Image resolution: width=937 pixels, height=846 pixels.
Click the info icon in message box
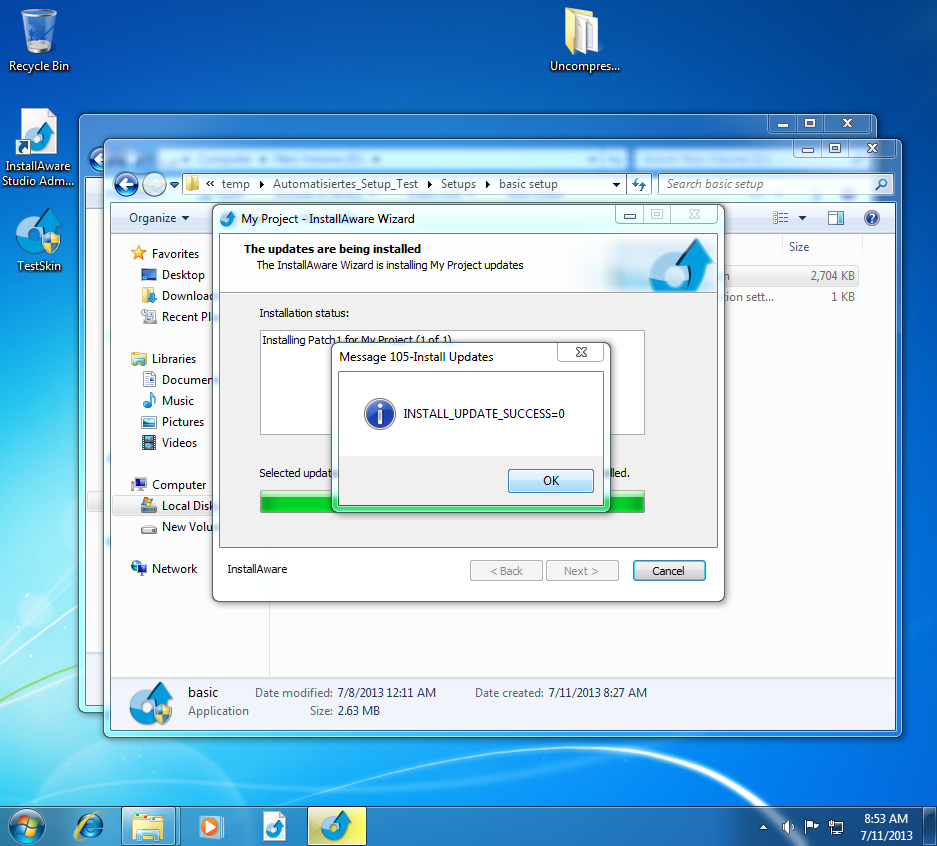click(379, 413)
